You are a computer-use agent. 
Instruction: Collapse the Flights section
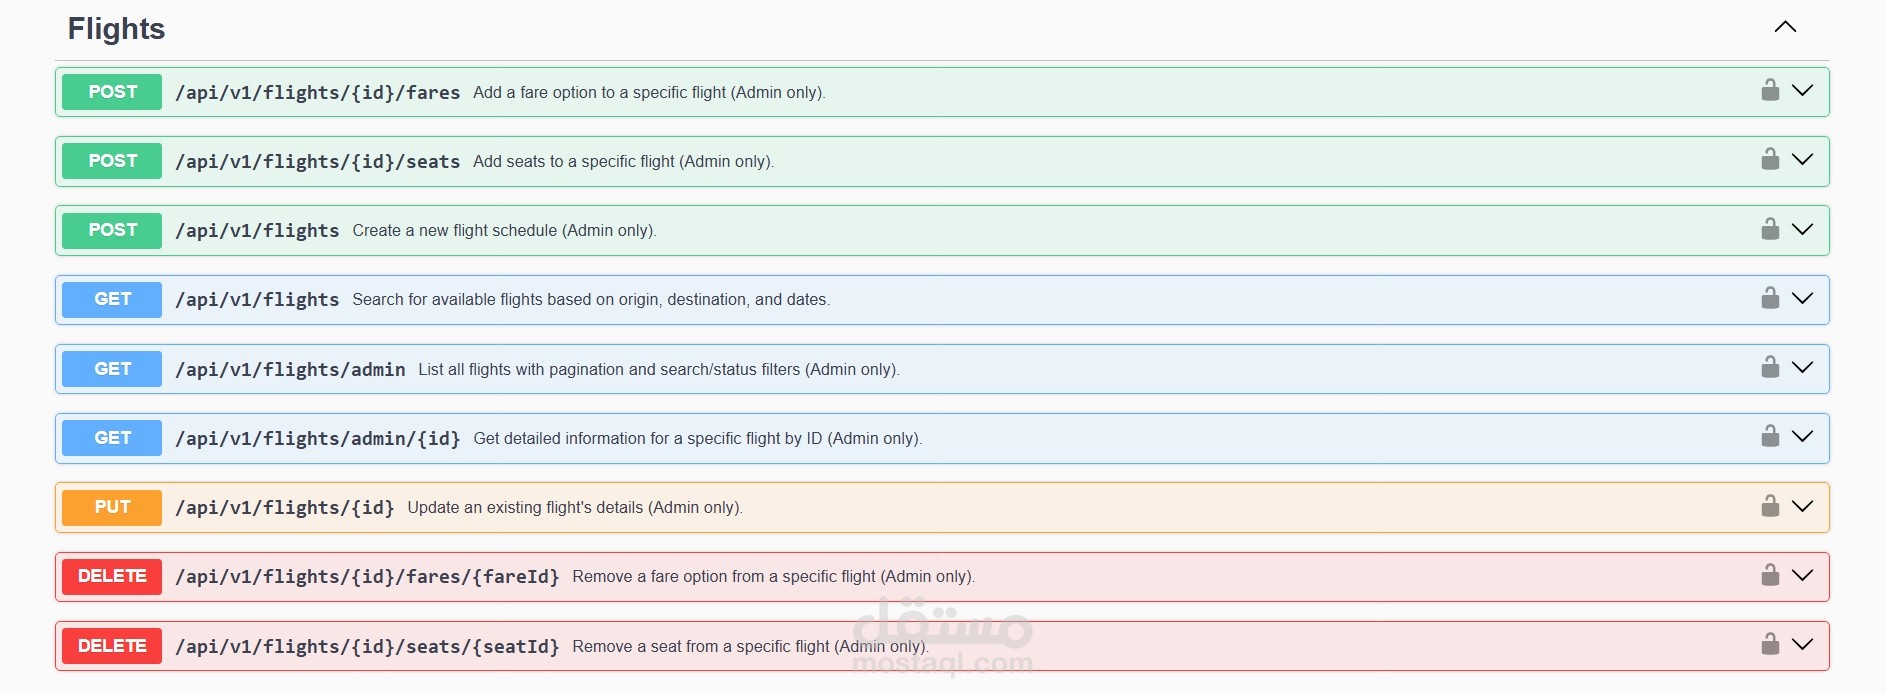[x=1785, y=27]
